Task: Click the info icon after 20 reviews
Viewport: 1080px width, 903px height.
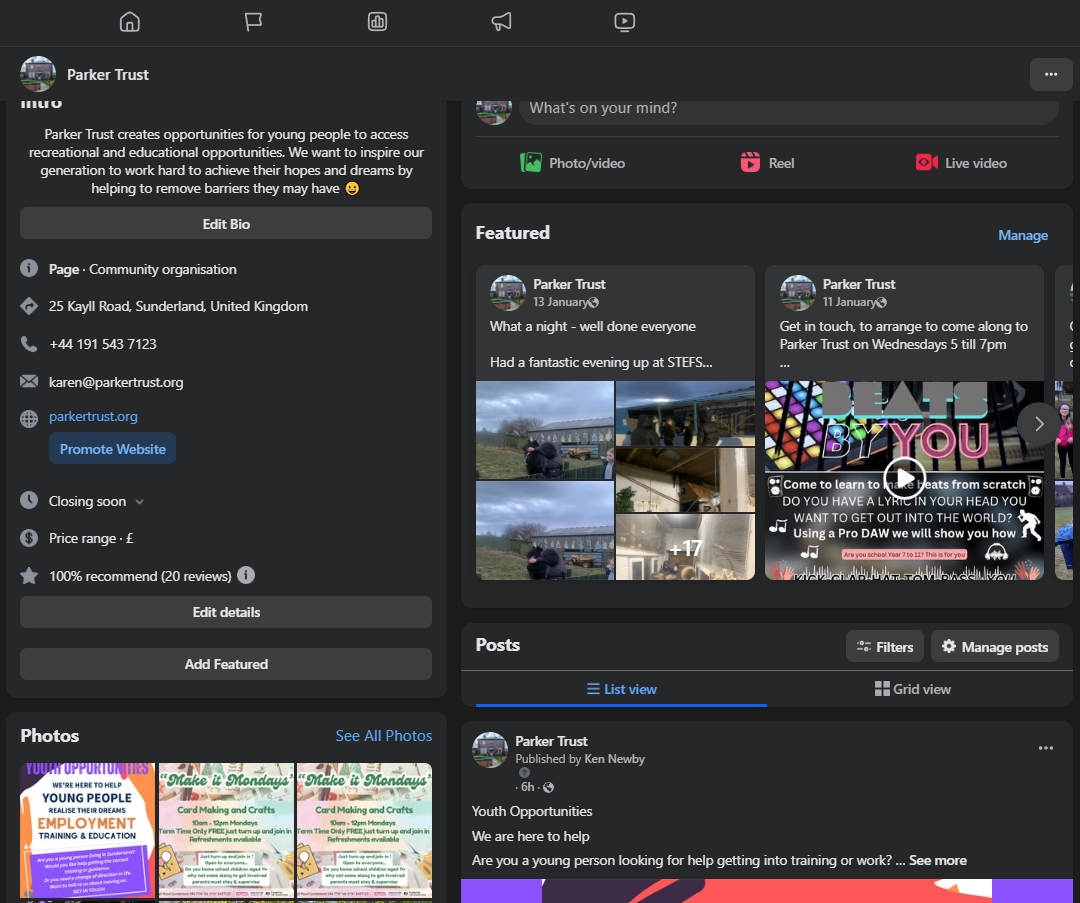Action: [246, 574]
